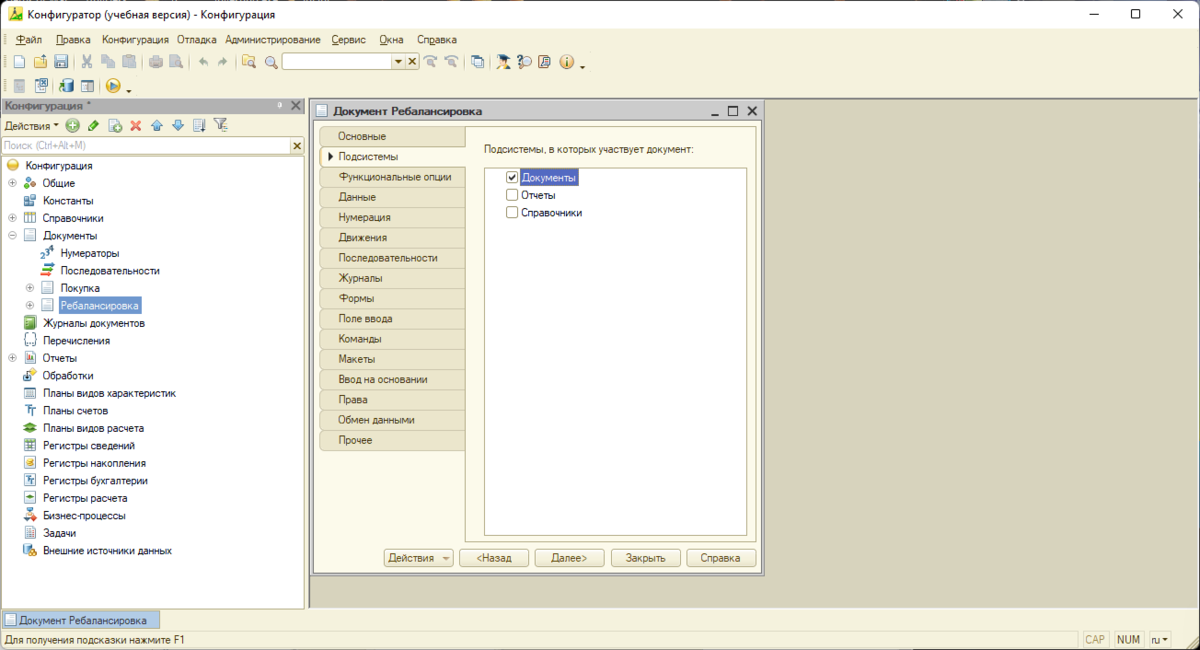Select Внешние источники данных in the tree
The height and width of the screenshot is (650, 1200).
(x=107, y=550)
